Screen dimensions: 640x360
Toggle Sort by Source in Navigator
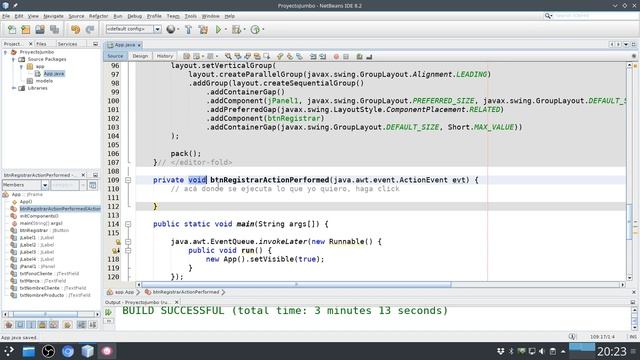click(93, 325)
